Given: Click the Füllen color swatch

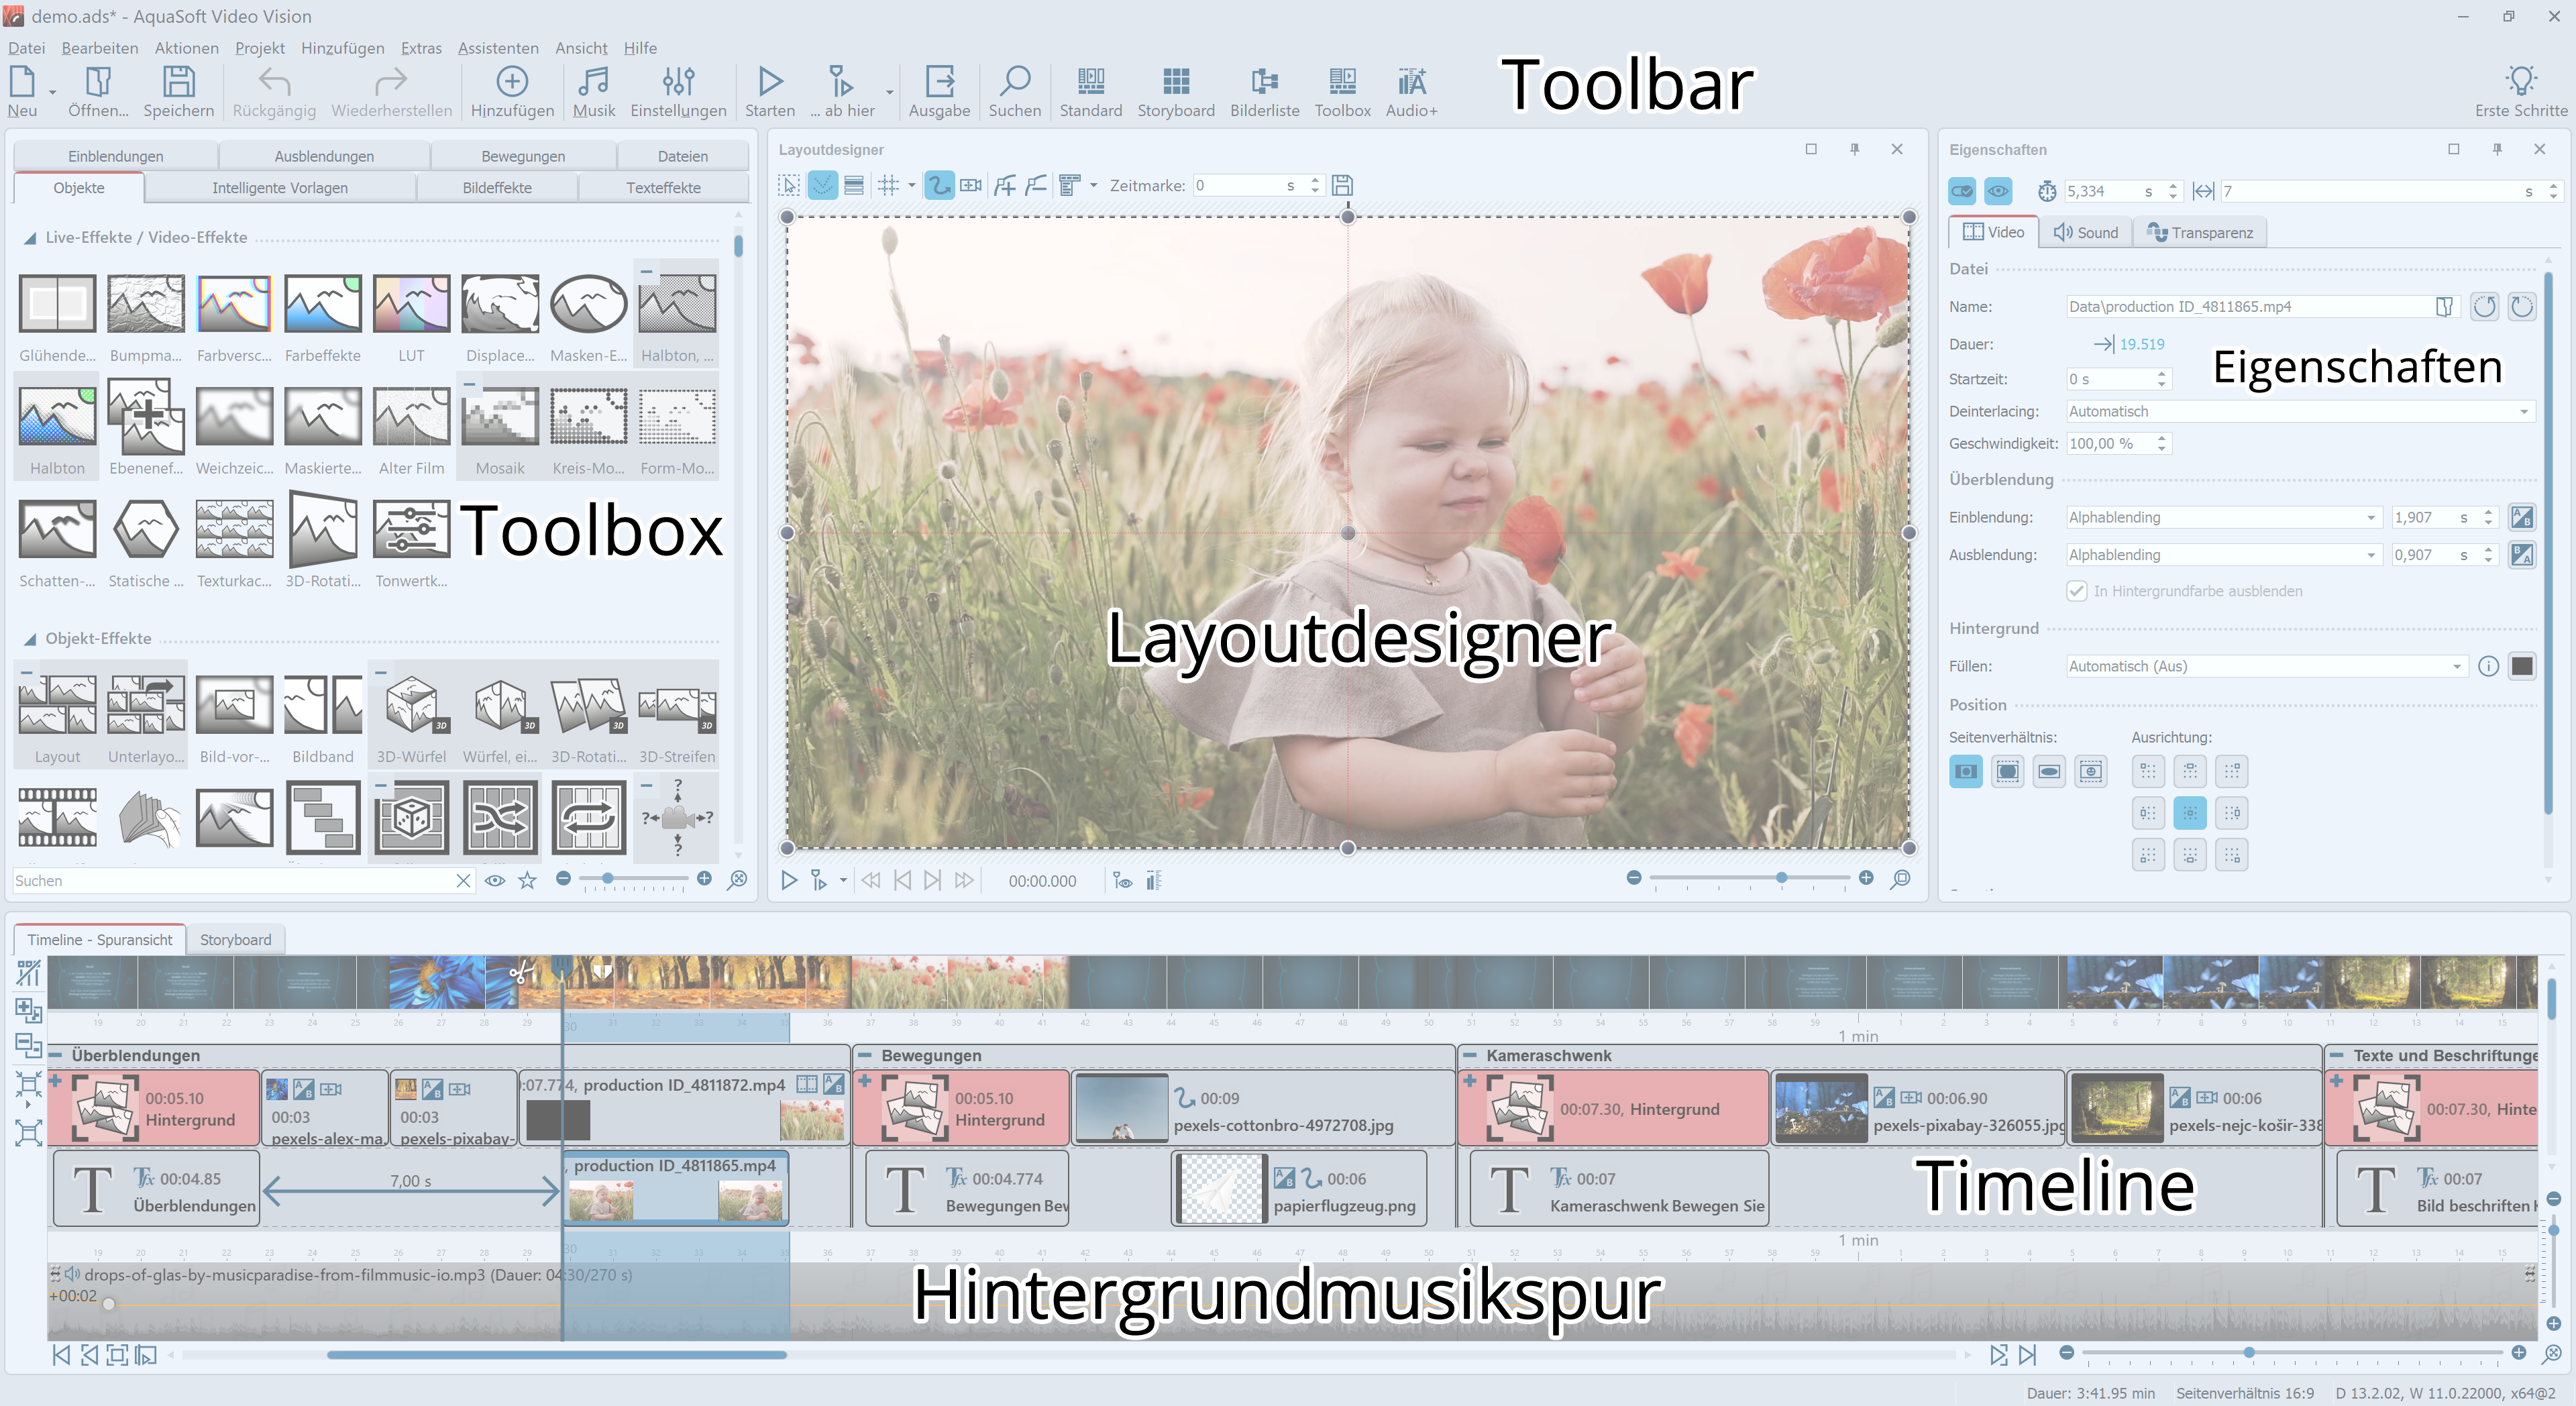Looking at the screenshot, I should pyautogui.click(x=2521, y=666).
